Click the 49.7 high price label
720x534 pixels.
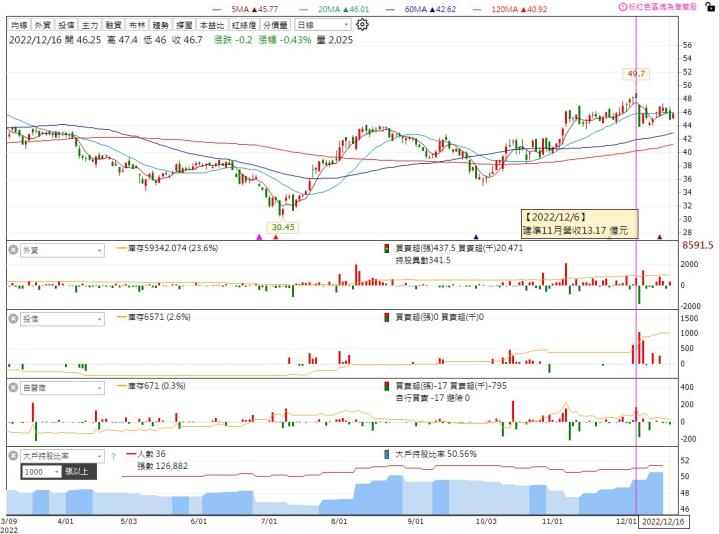click(x=636, y=73)
